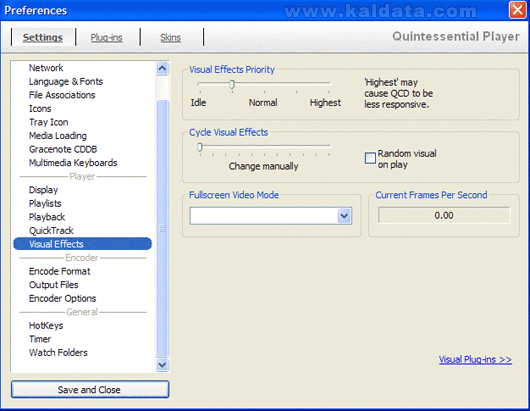Open the Plug-ins tab
530x411 pixels.
[x=106, y=38]
